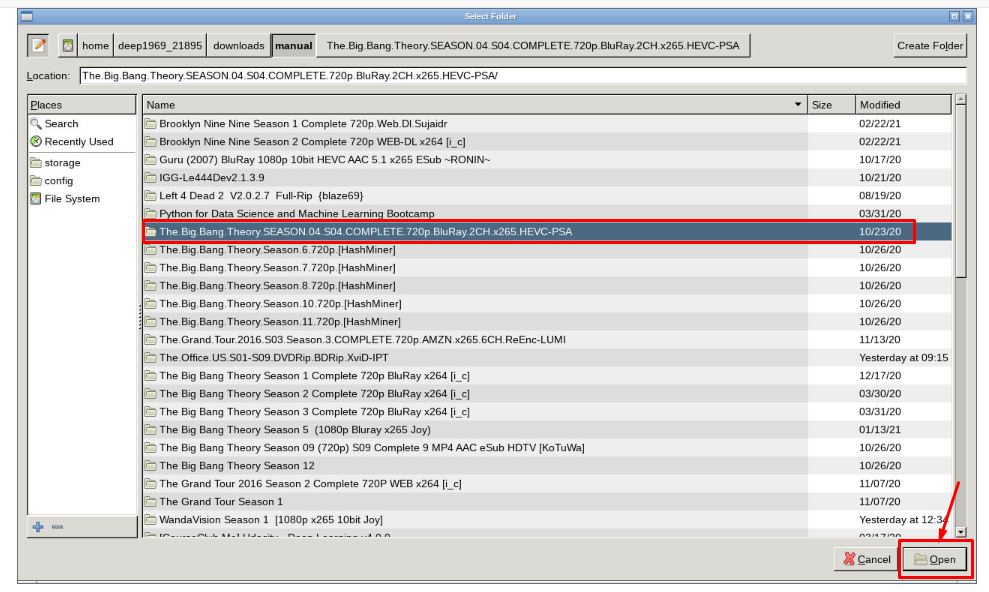Click the config folder icon in Places
The width and height of the screenshot is (989, 592).
[34, 180]
